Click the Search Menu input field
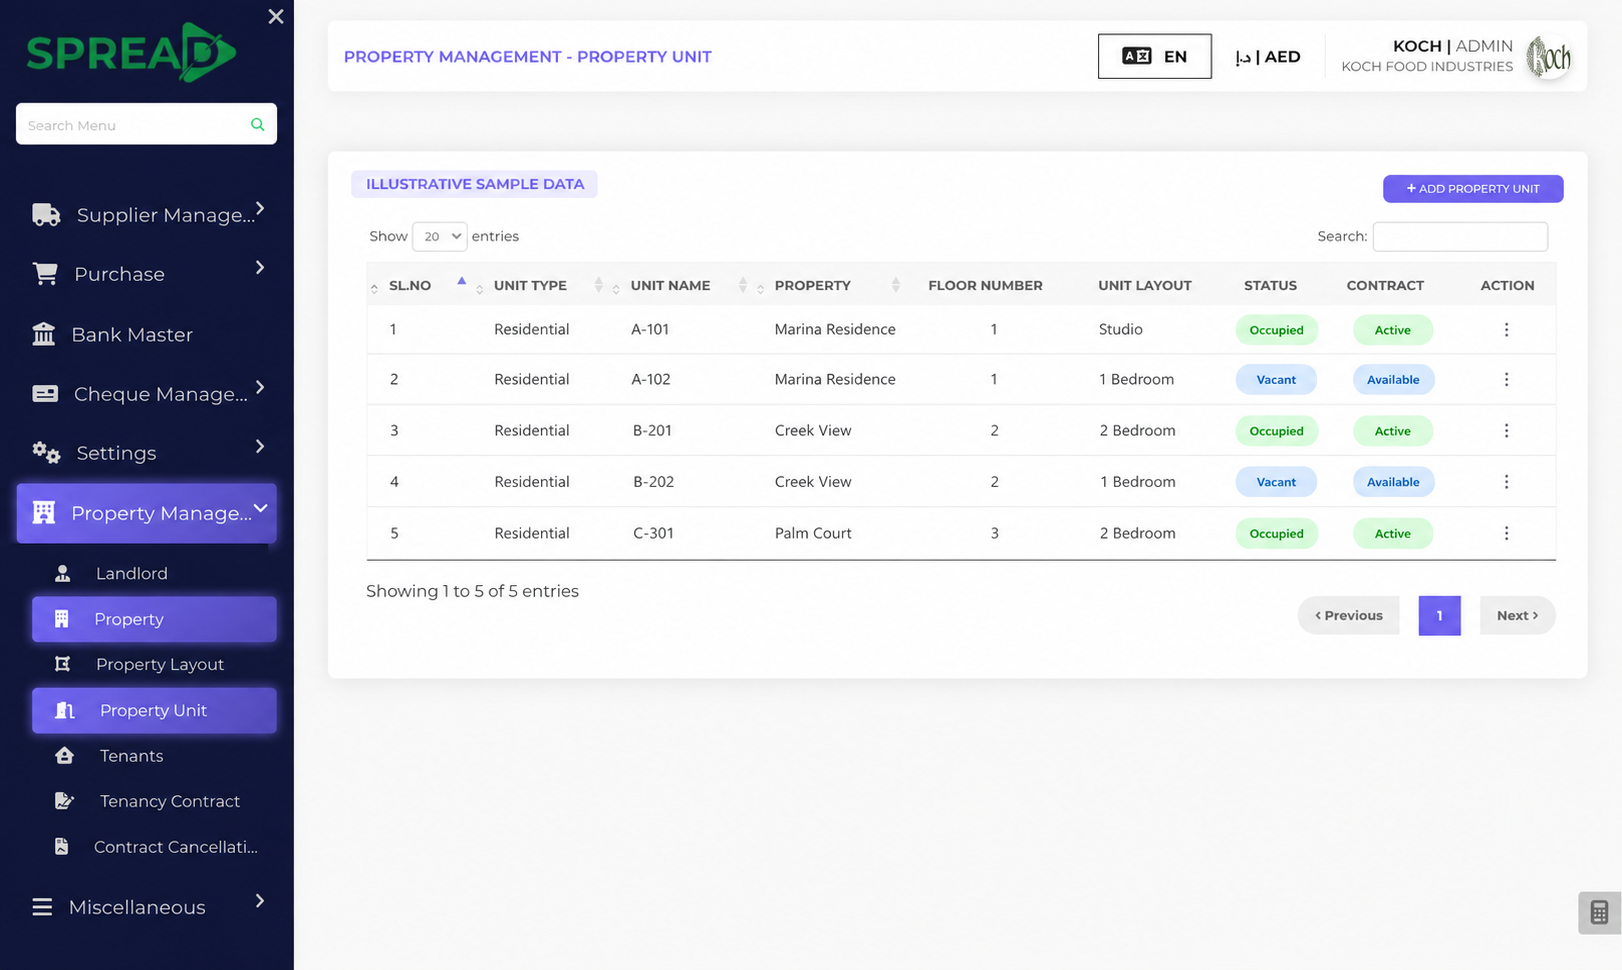 coord(146,124)
